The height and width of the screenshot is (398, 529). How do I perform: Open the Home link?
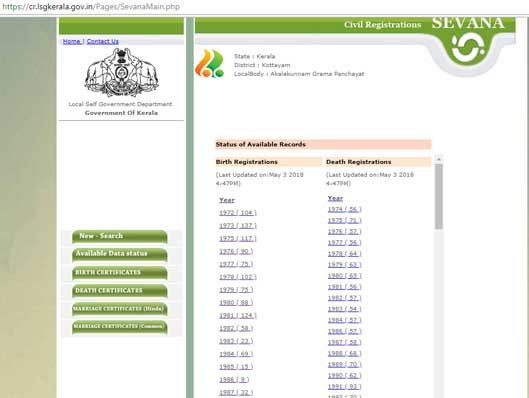click(72, 41)
